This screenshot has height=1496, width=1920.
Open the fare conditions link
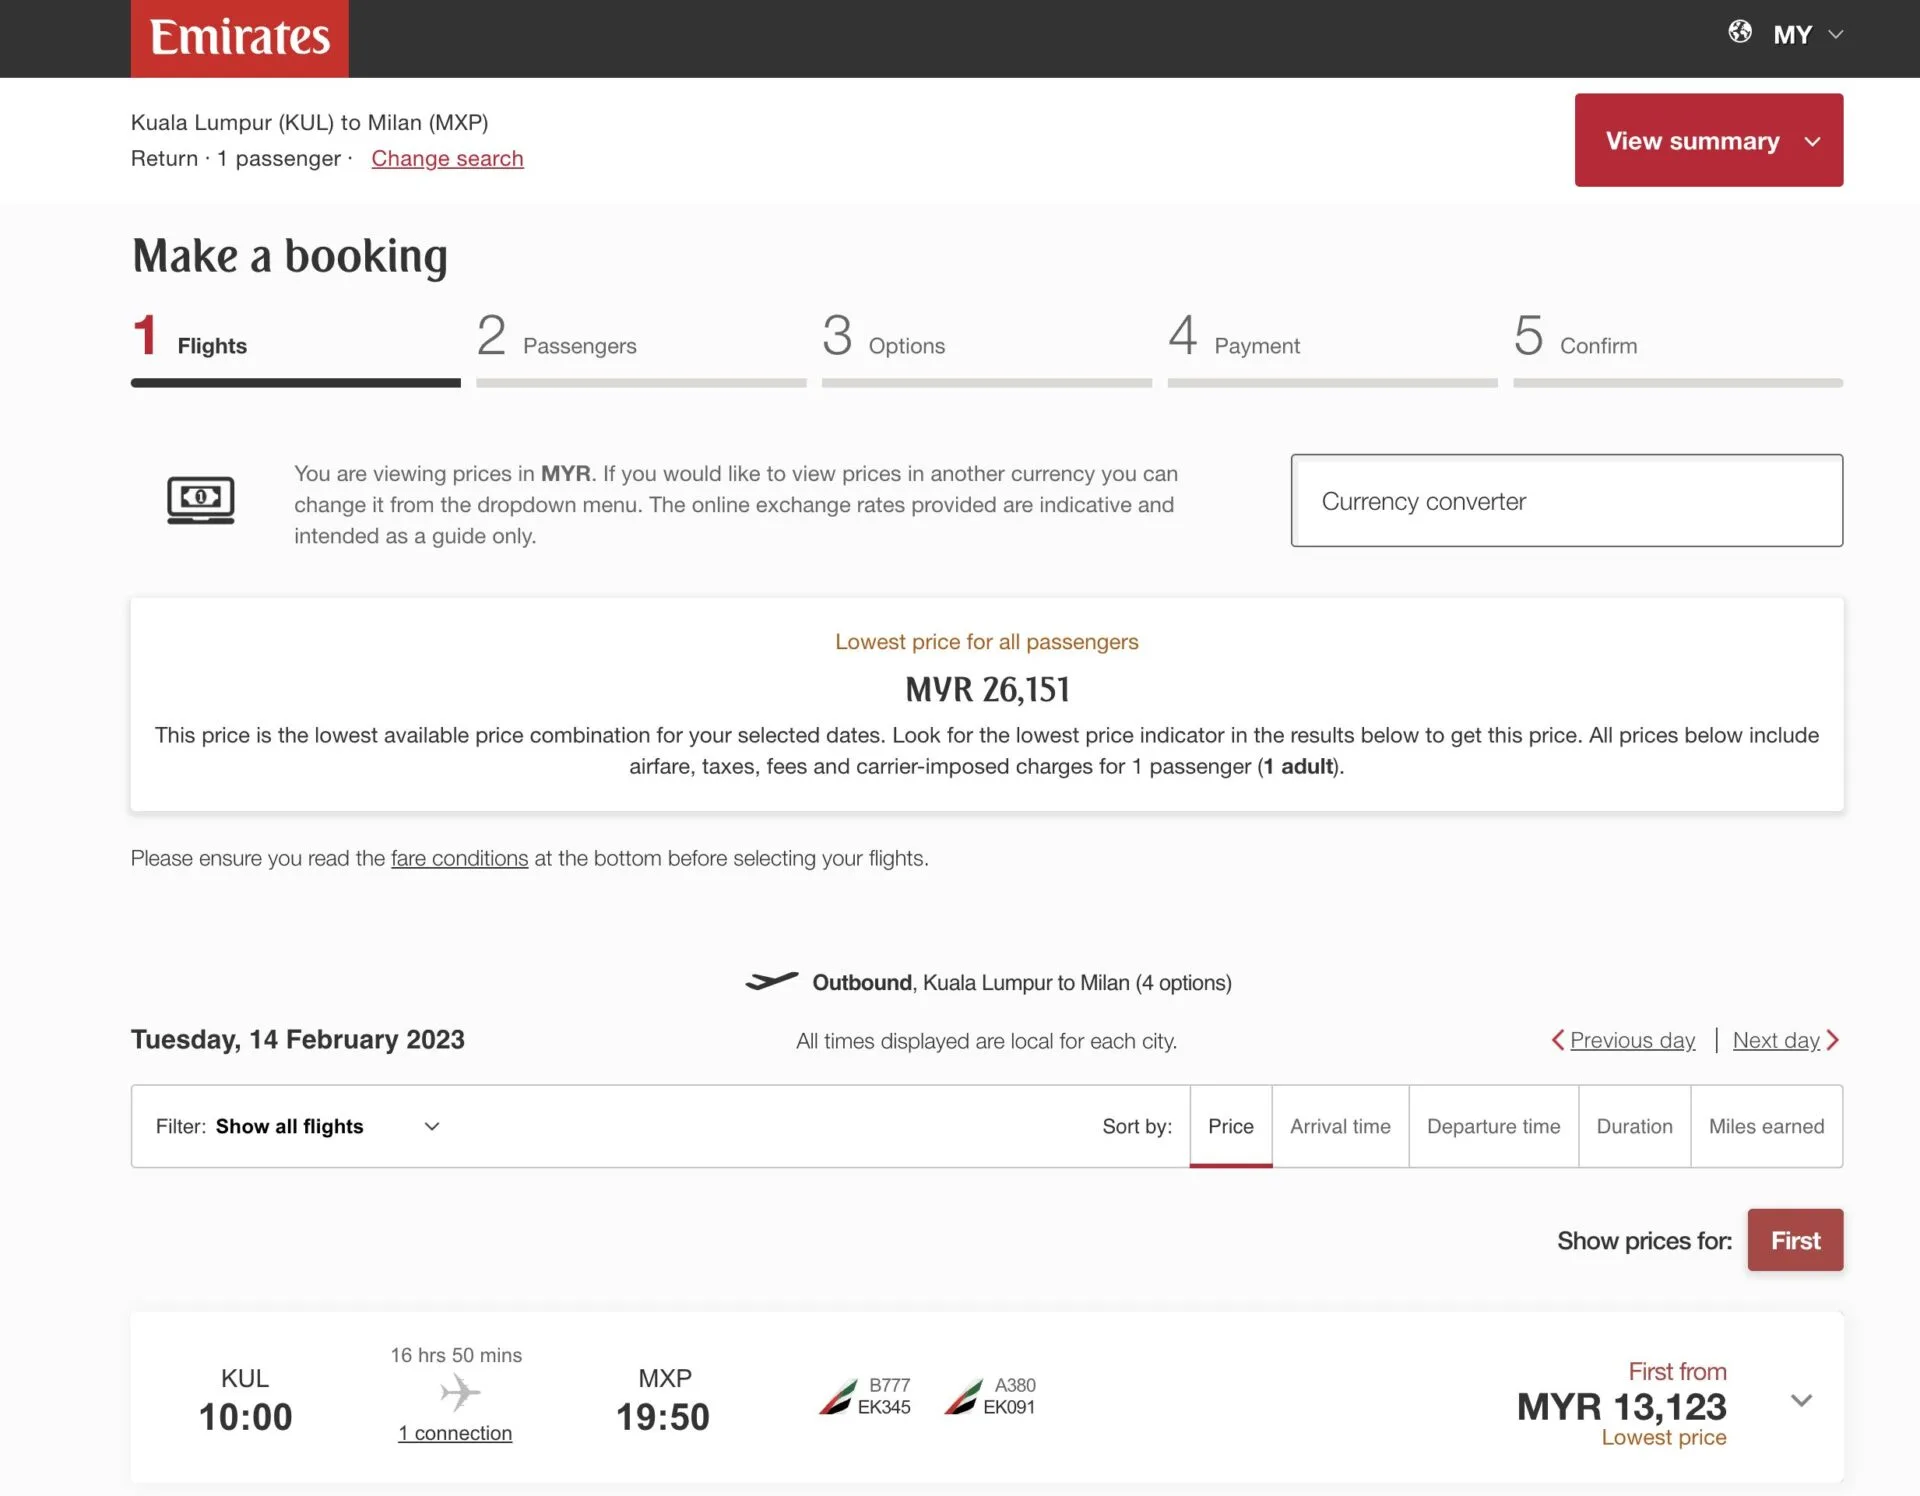tap(459, 858)
